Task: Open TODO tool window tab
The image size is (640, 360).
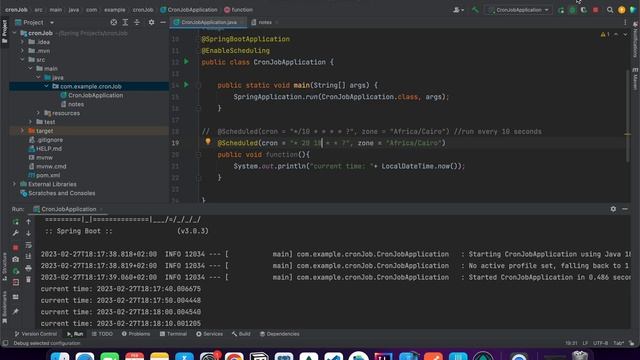Action: [x=102, y=334]
